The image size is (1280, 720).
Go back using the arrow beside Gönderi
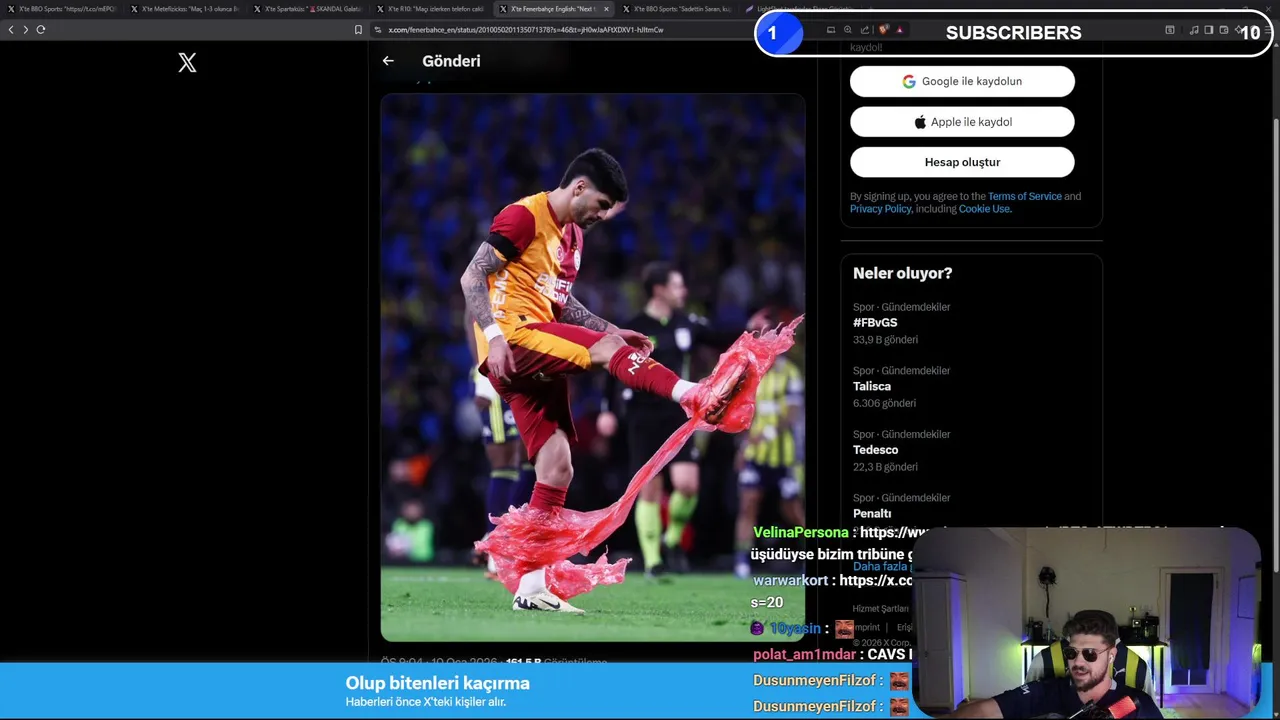pyautogui.click(x=388, y=61)
